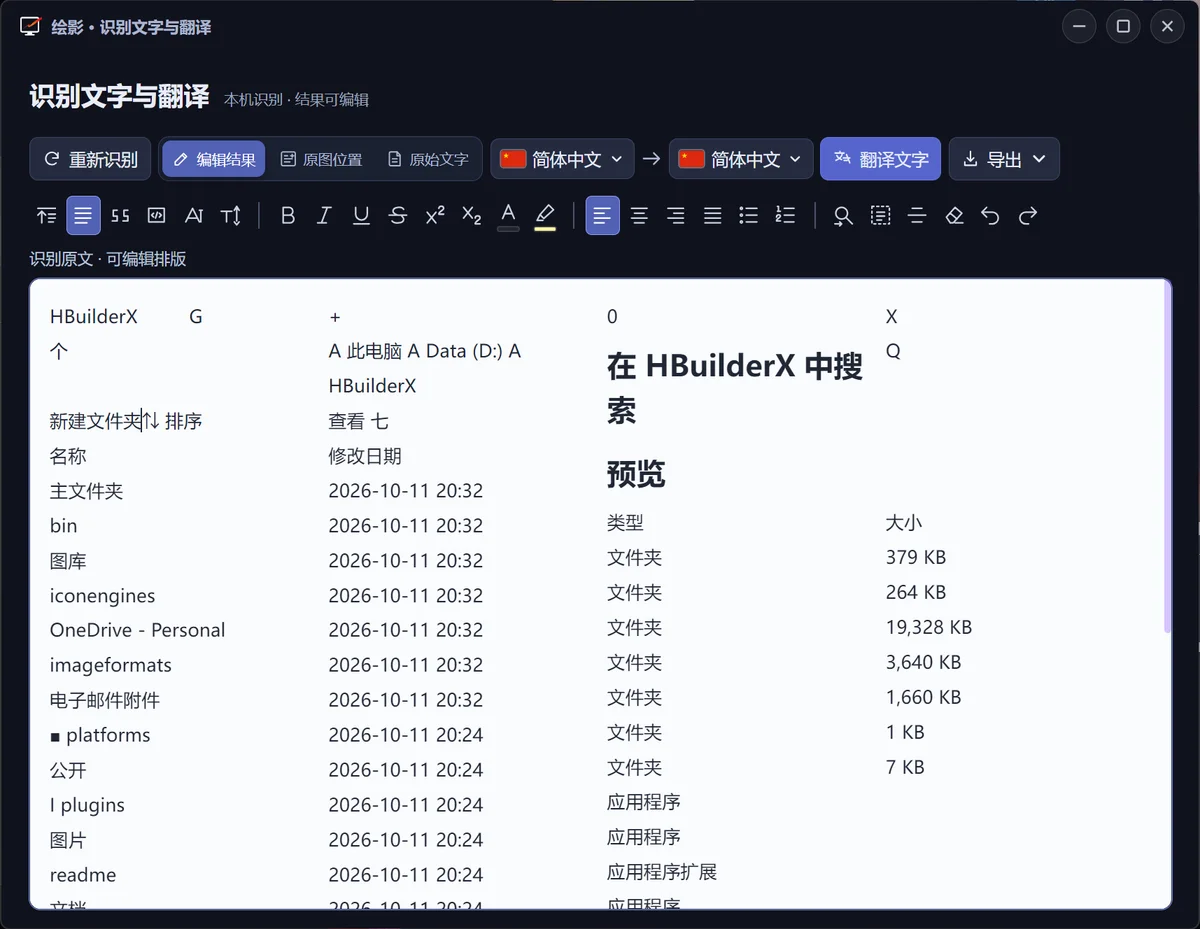1200x929 pixels.
Task: Open the yellow highlight color picker
Action: (545, 215)
